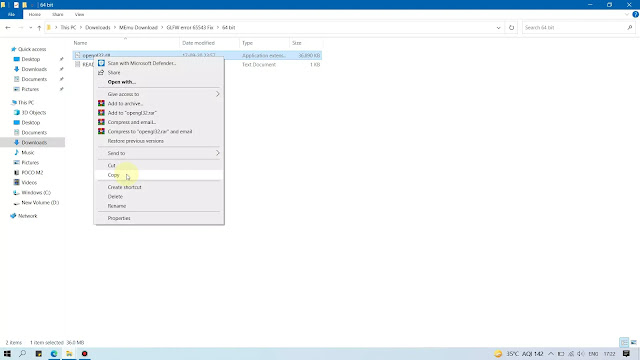Open Explorer Help question mark icon
This screenshot has width=640, height=360.
tap(636, 14)
